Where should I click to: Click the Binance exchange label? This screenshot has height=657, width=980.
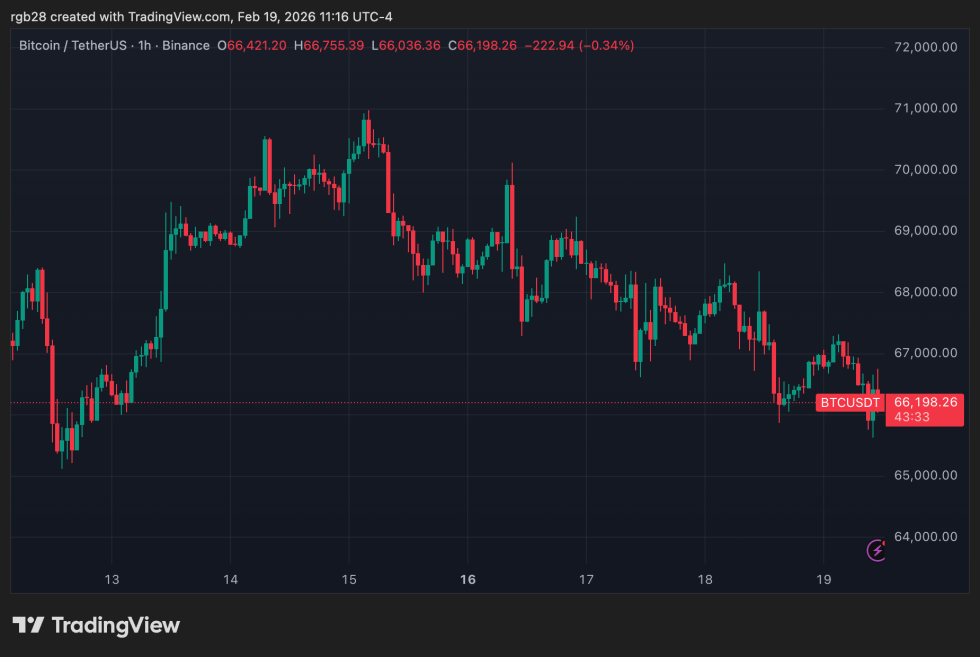[x=186, y=45]
